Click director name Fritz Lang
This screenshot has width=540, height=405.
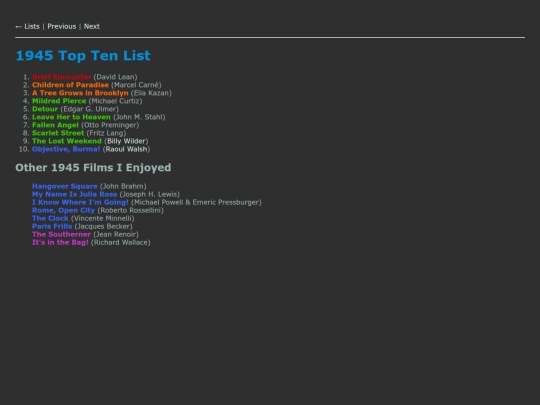point(106,133)
